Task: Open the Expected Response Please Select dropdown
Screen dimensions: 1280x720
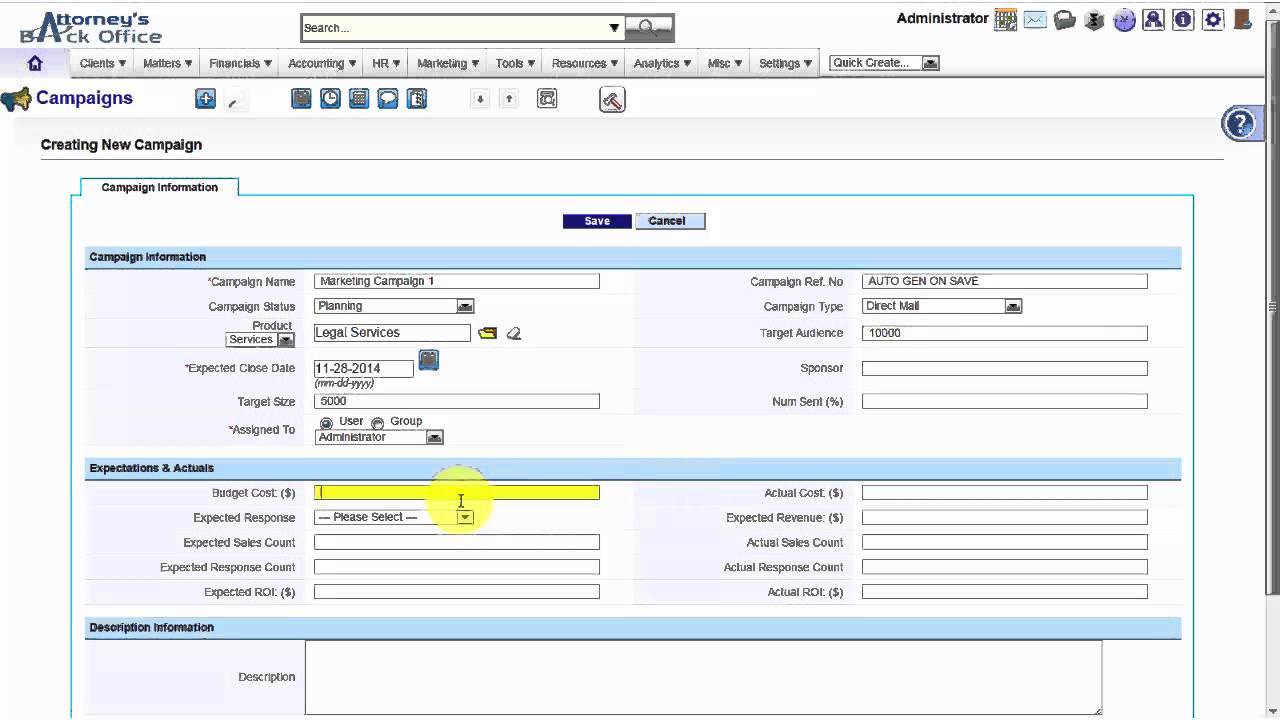Action: click(x=394, y=517)
